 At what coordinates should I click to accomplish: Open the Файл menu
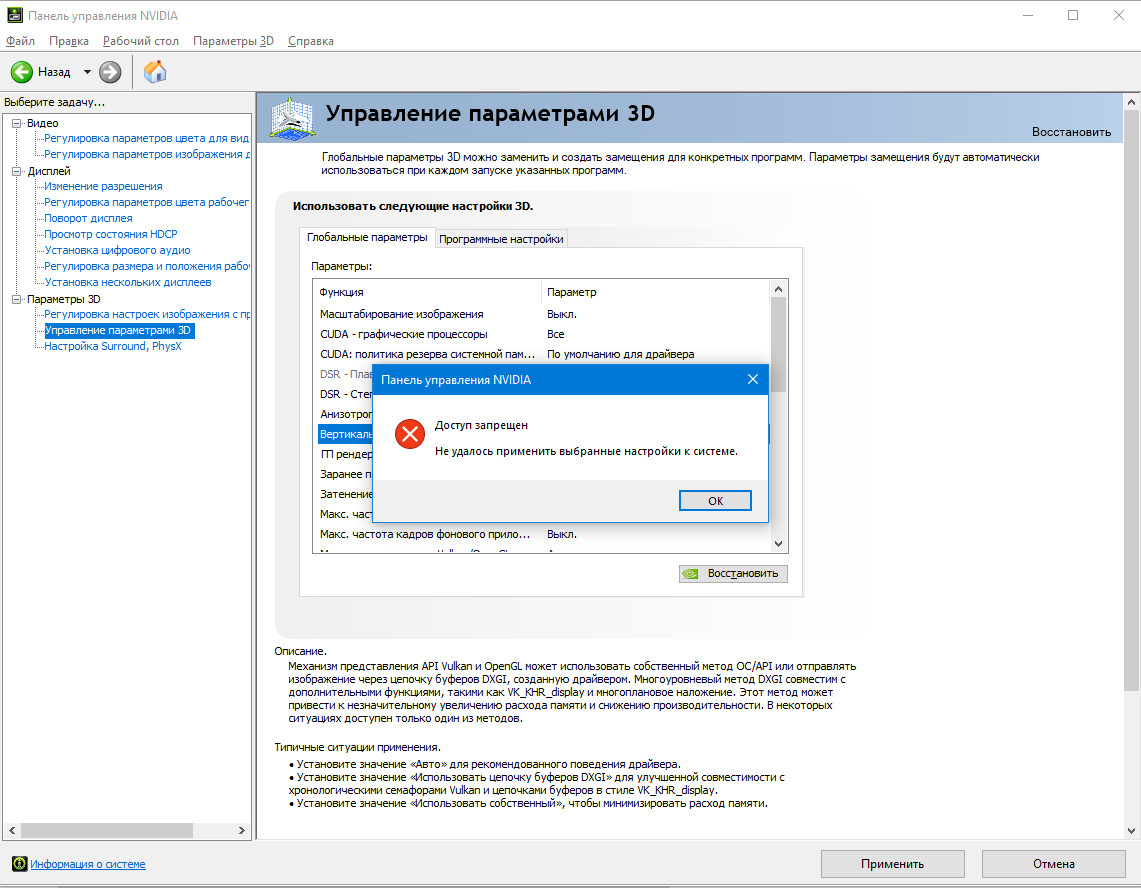20,41
